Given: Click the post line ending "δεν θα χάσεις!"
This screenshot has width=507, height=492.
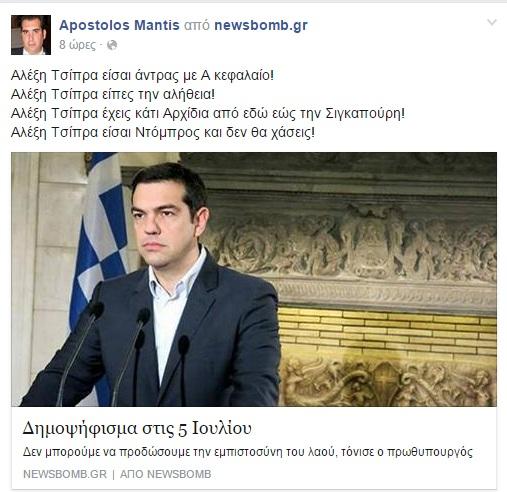Looking at the screenshot, I should pos(163,132).
